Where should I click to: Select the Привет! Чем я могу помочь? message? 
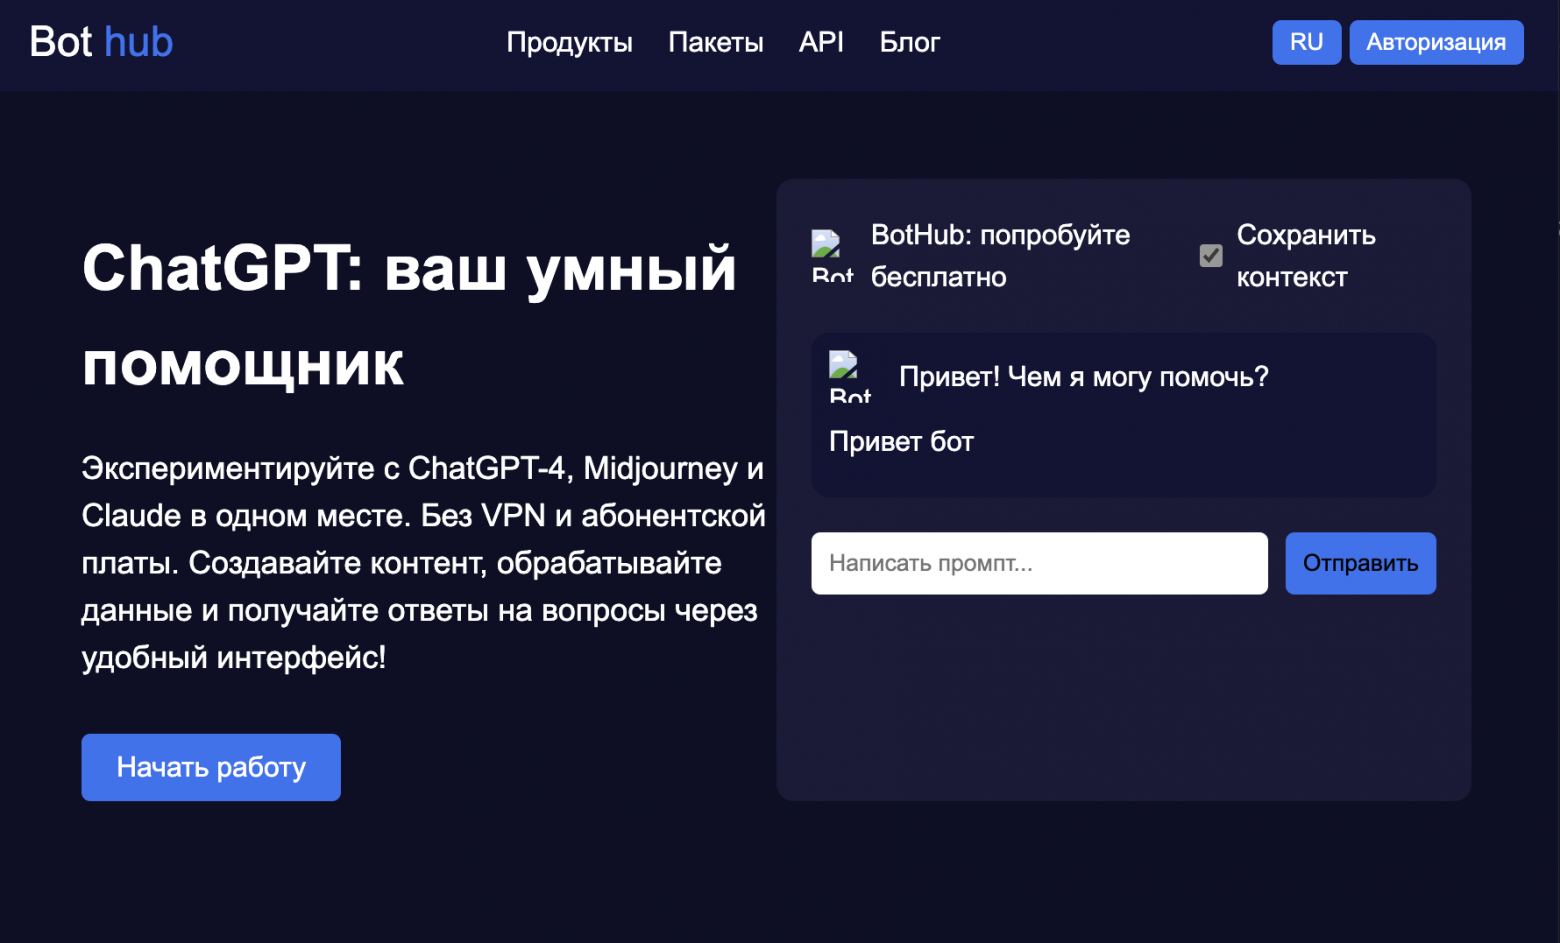1084,377
